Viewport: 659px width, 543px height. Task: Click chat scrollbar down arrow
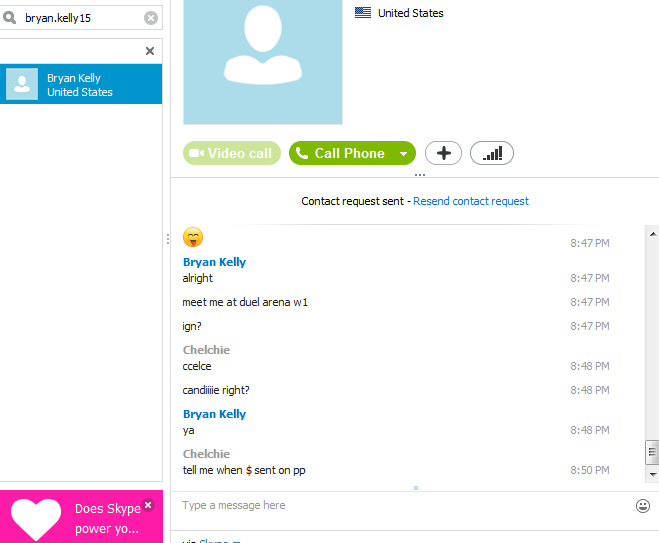[x=653, y=474]
